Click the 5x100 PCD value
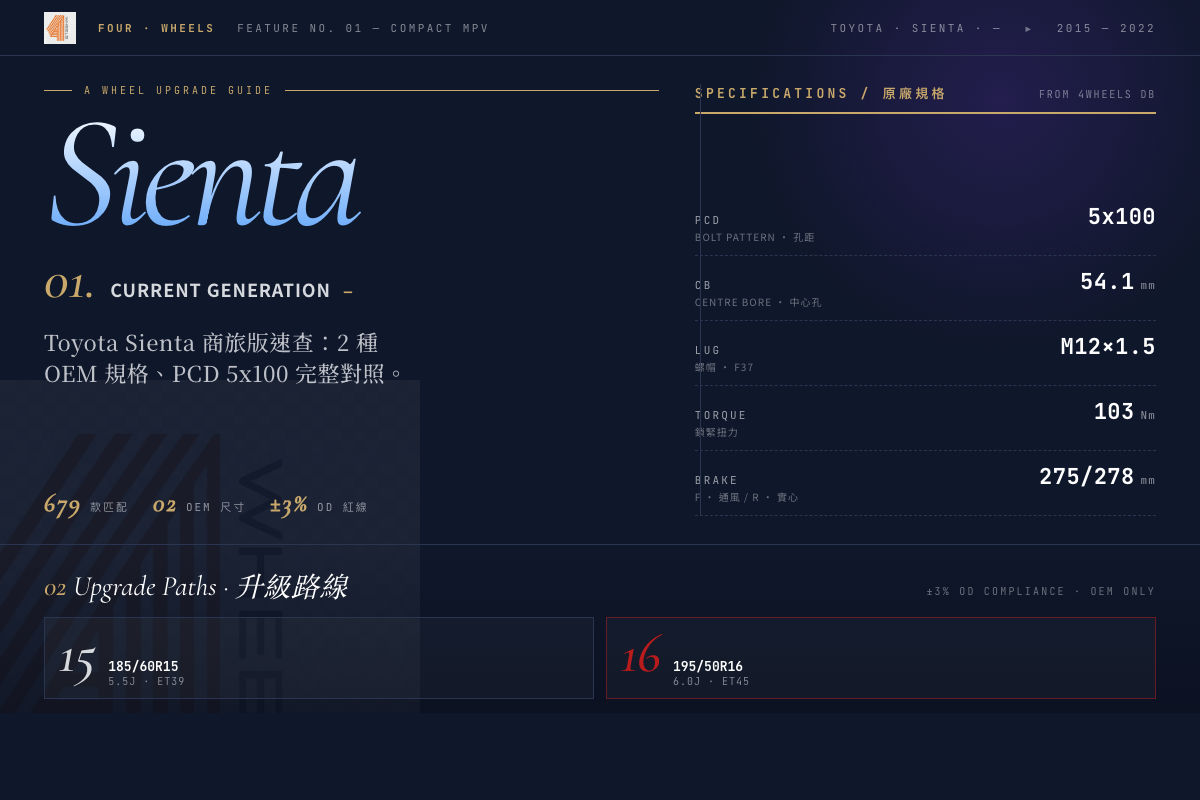1200x800 pixels. (x=1121, y=217)
